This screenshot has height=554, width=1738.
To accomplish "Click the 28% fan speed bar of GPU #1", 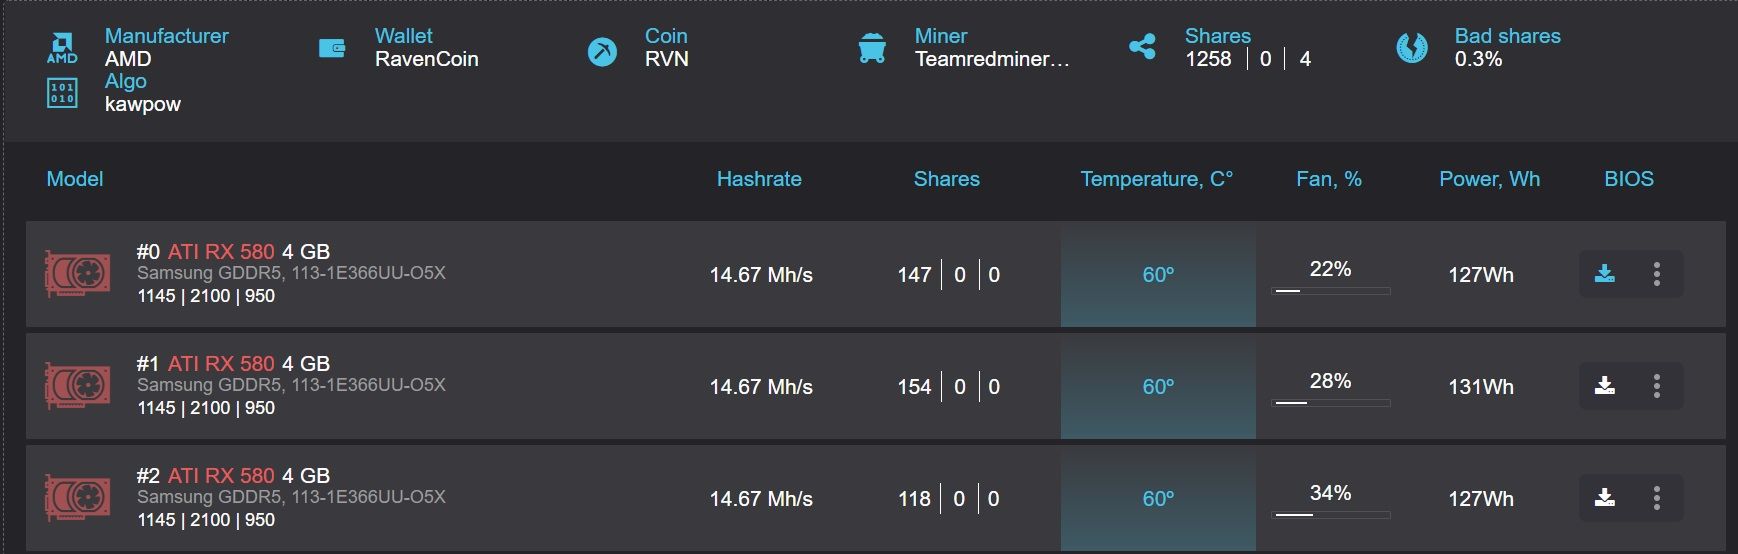I will coord(1330,402).
